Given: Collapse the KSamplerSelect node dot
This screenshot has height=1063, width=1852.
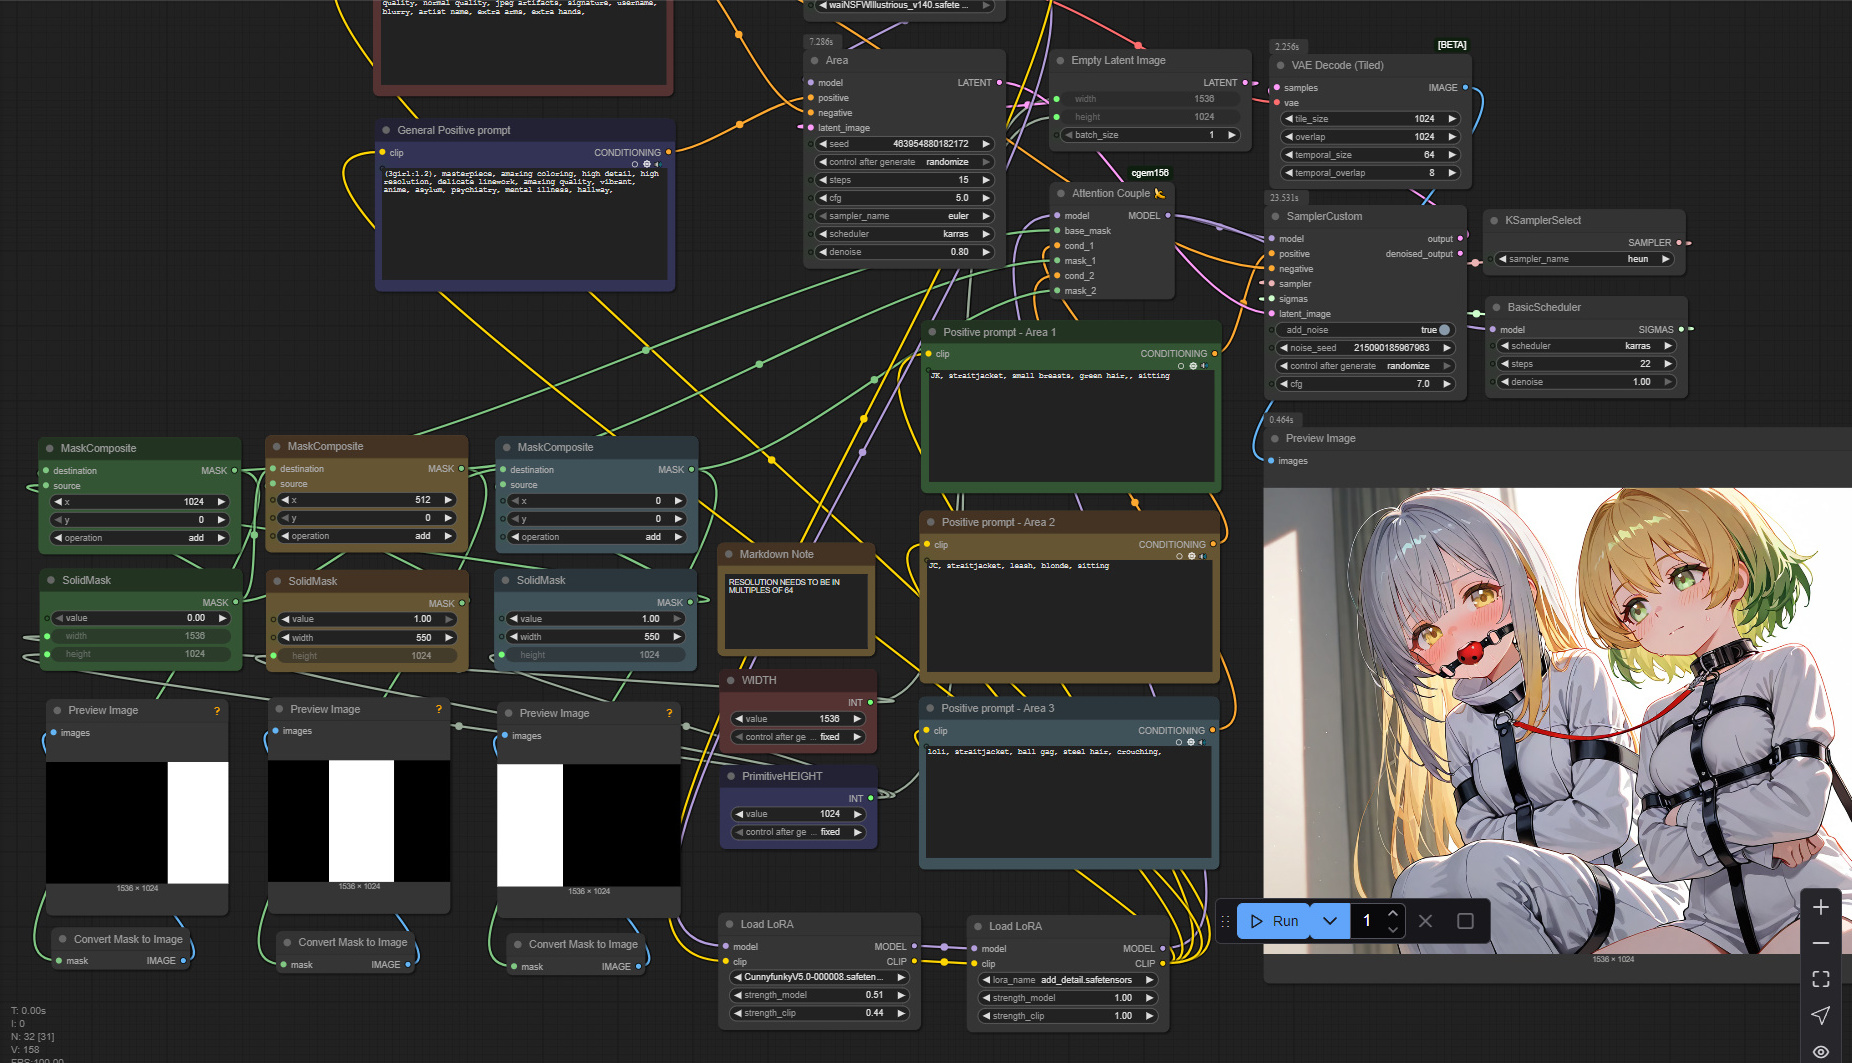Looking at the screenshot, I should (1494, 220).
